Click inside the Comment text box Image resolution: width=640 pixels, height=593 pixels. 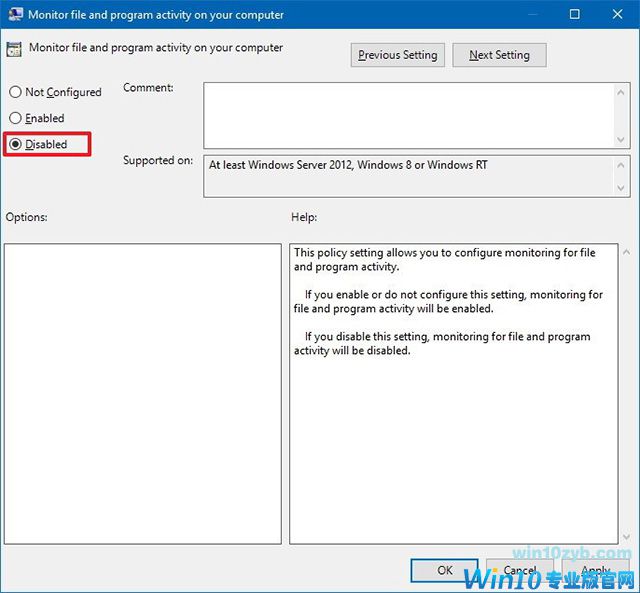[409, 115]
